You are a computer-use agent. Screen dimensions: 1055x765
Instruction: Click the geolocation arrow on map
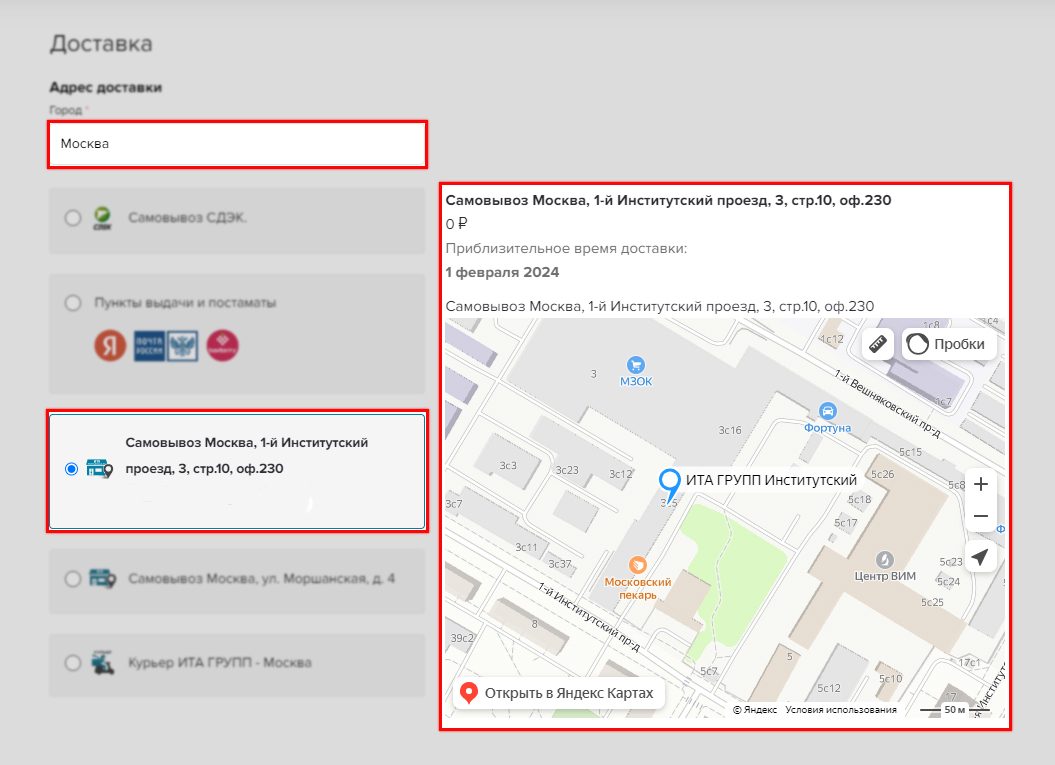coord(981,557)
